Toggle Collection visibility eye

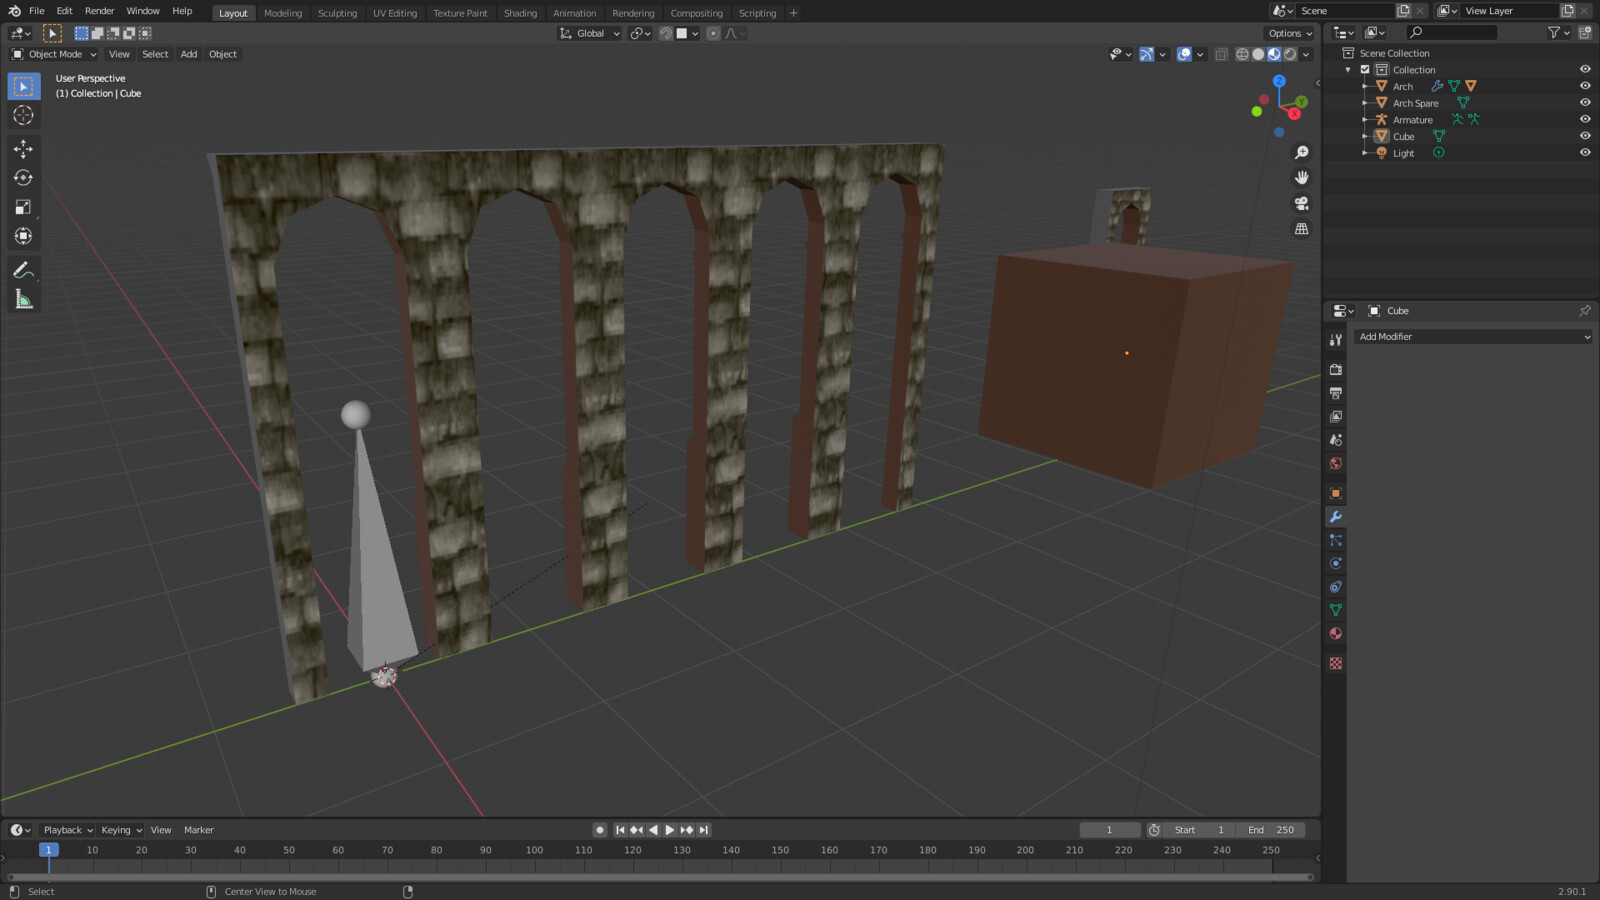pyautogui.click(x=1585, y=70)
